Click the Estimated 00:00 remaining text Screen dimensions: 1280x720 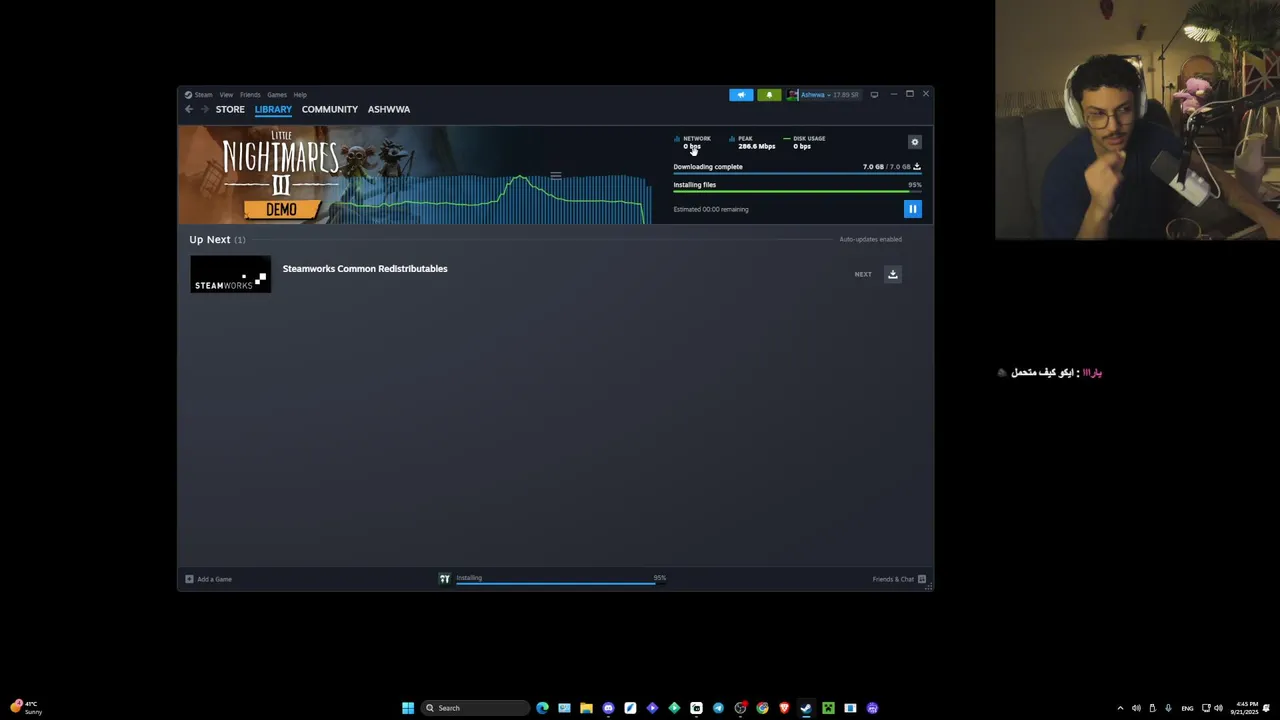[x=711, y=209]
